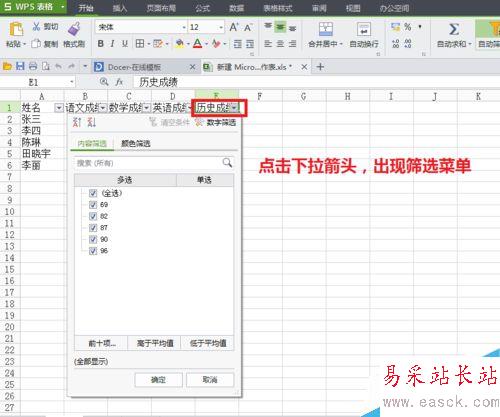Switch to 内容筛选 tab
Screen dimensions: 500x417
(x=92, y=143)
